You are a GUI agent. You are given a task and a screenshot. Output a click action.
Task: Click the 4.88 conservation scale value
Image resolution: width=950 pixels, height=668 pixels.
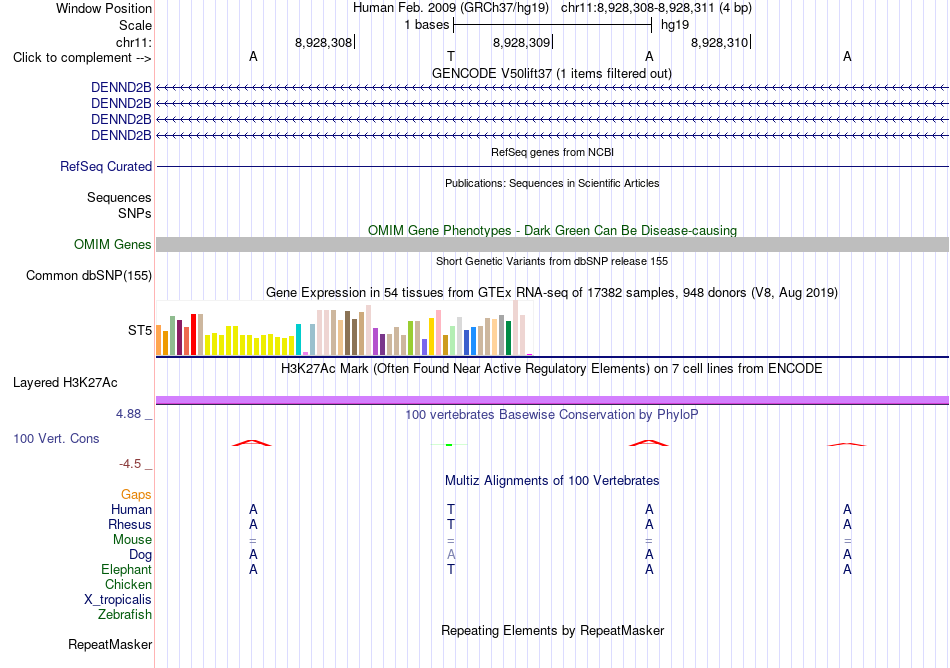tap(128, 414)
